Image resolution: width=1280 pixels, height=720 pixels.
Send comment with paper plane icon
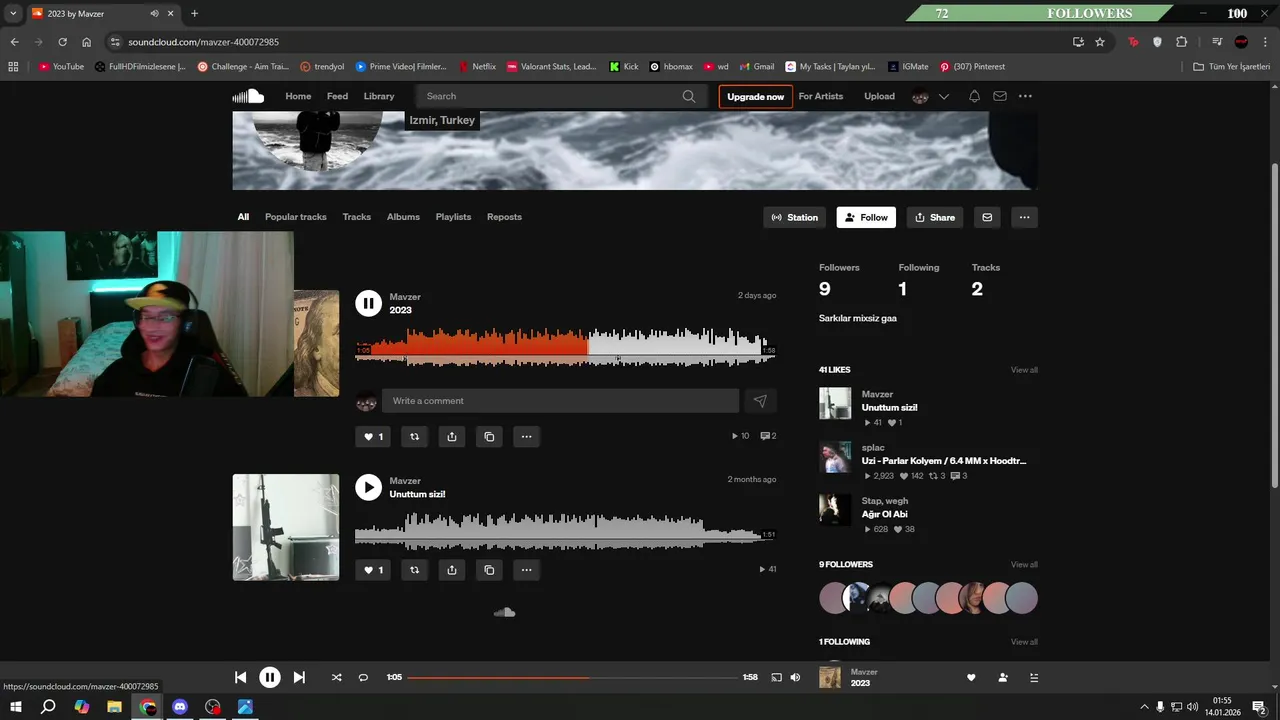[760, 401]
